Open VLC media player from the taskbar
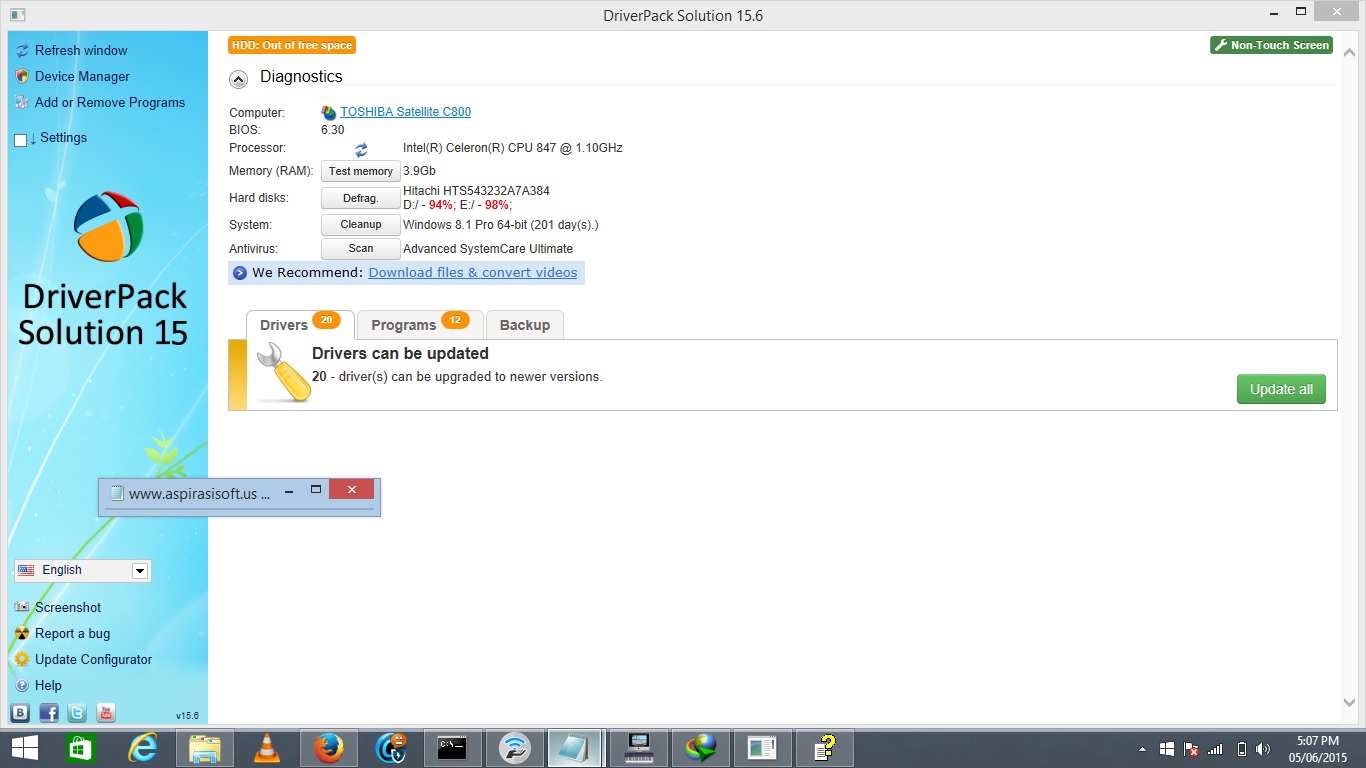Screen dimensions: 1366x768 [x=266, y=748]
